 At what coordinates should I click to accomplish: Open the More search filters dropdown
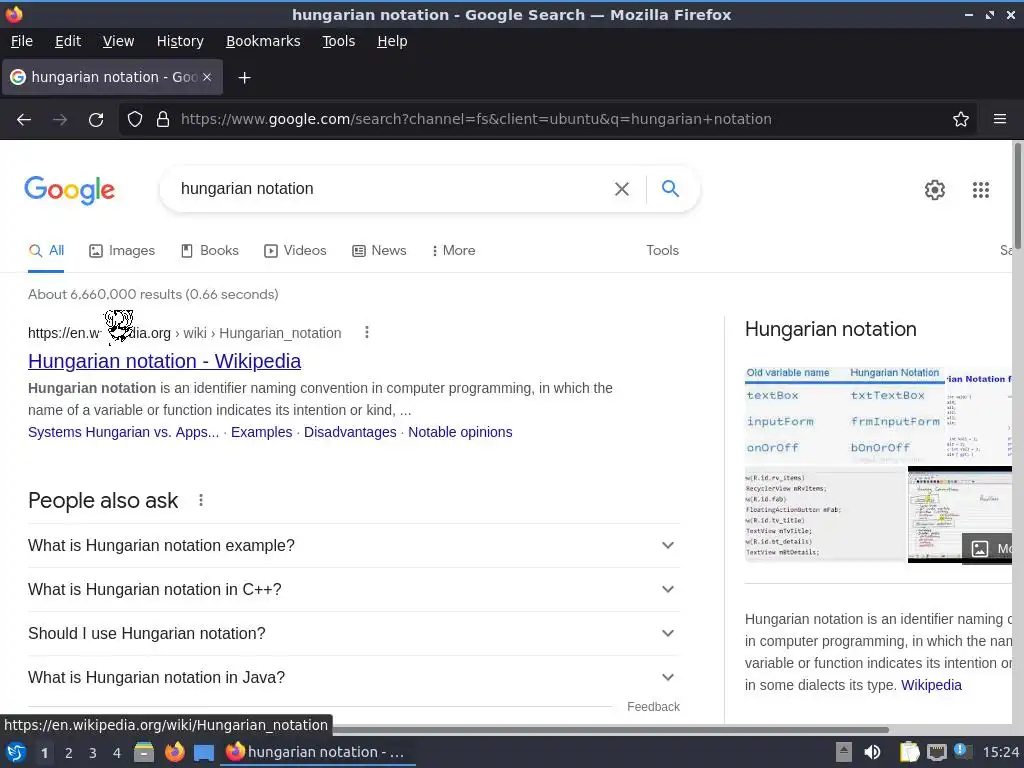point(453,251)
